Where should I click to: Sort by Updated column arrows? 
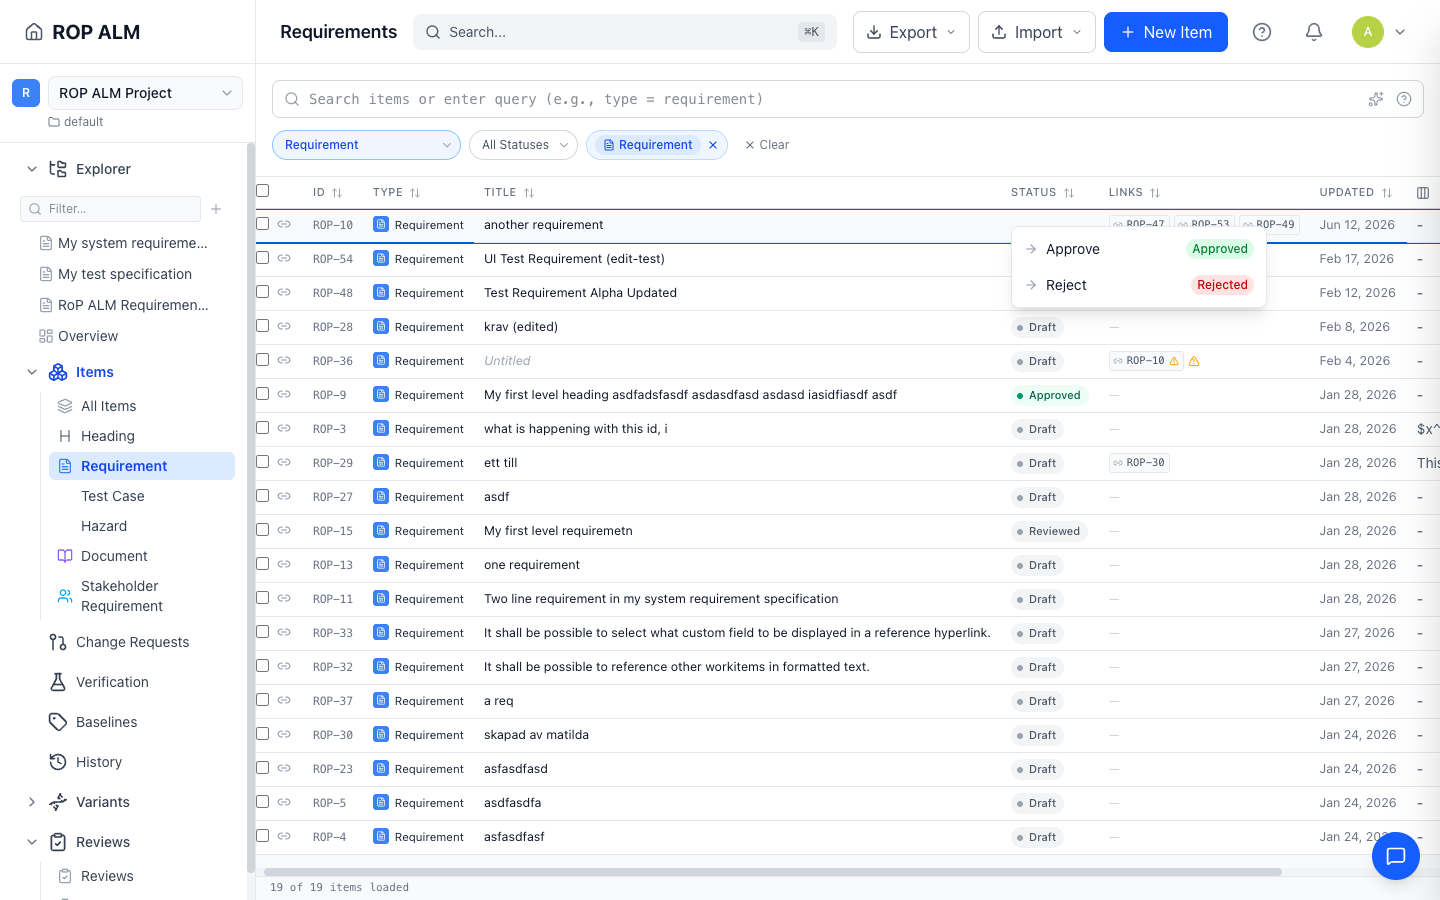click(x=1387, y=193)
